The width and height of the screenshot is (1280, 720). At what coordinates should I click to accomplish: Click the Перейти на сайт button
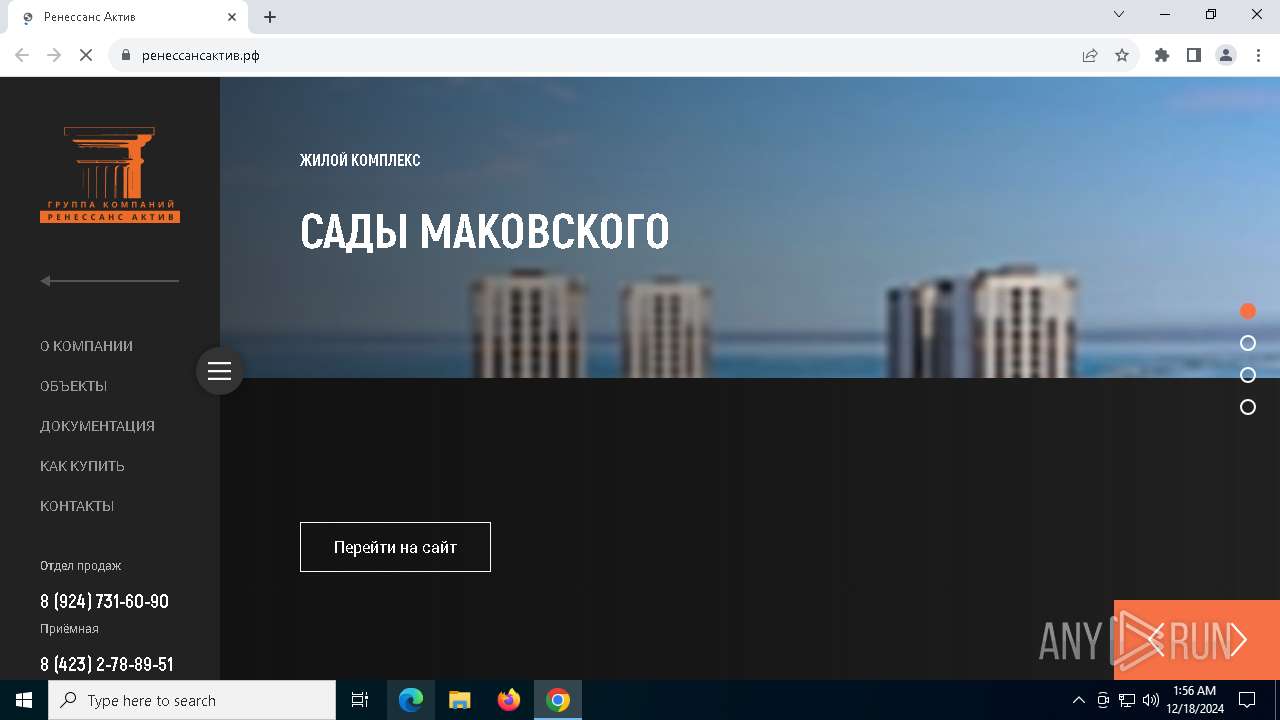pos(395,547)
